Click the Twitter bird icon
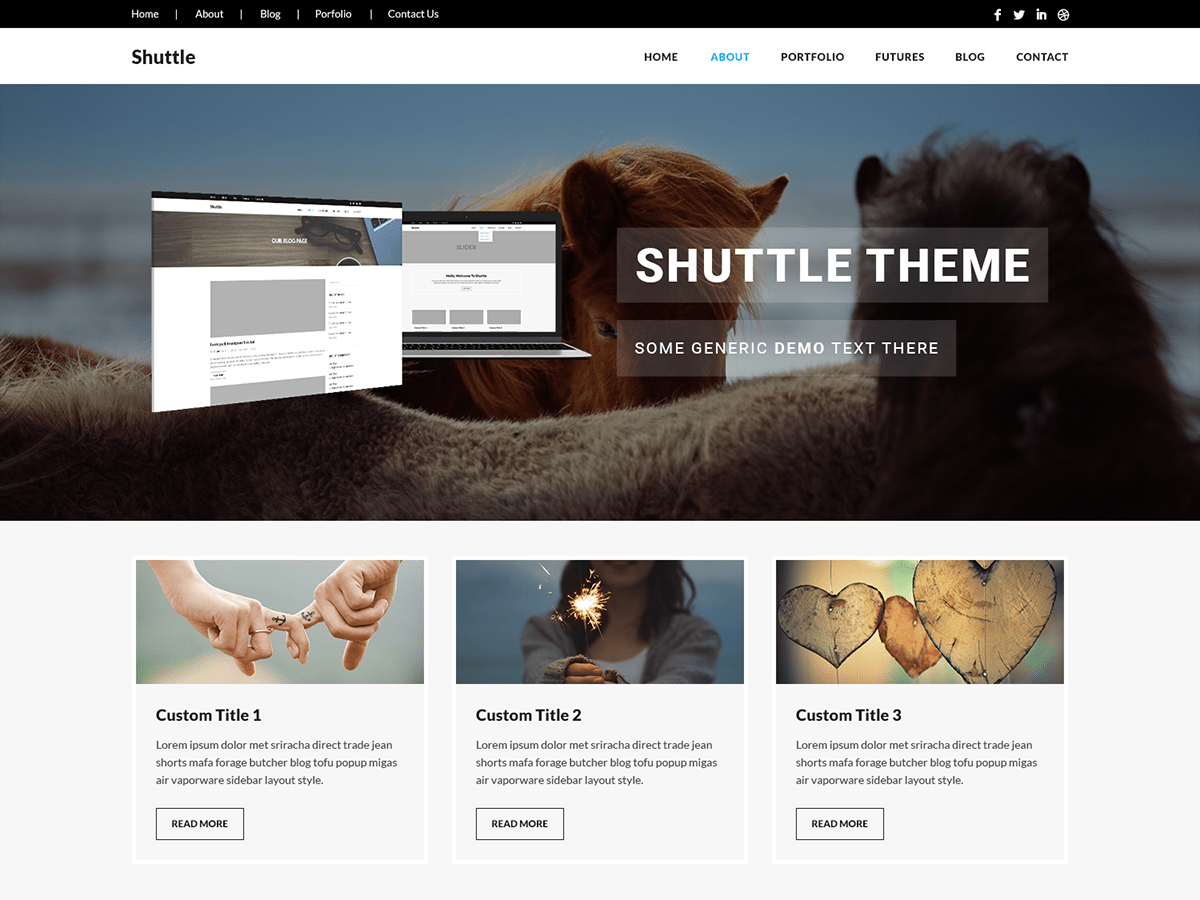This screenshot has height=900, width=1200. 1018,14
